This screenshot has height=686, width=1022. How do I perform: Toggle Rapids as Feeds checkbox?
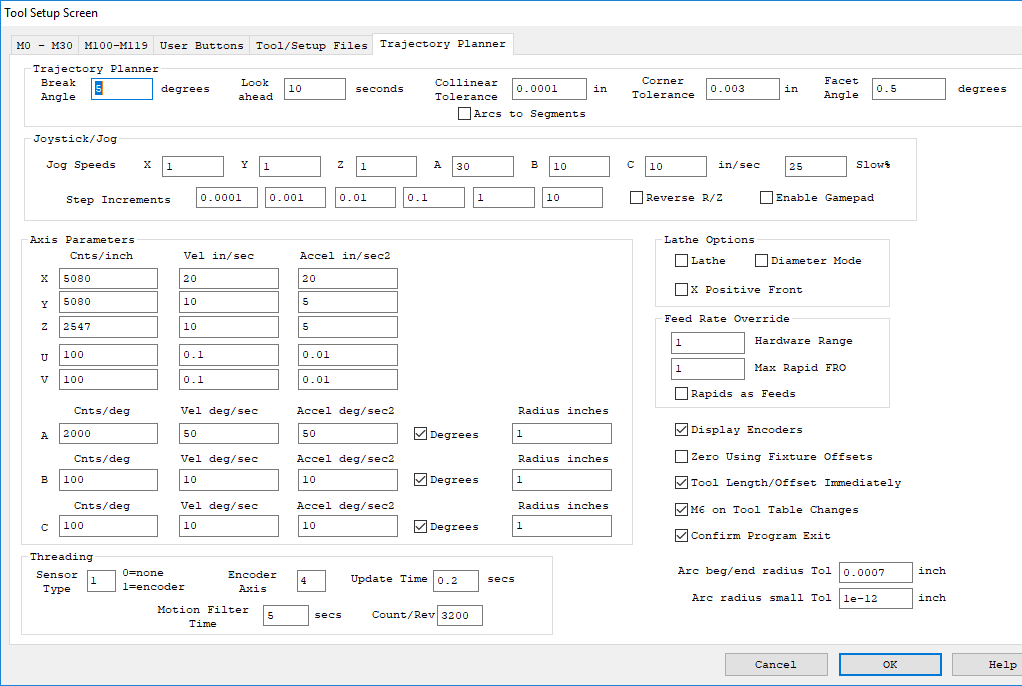click(x=681, y=394)
